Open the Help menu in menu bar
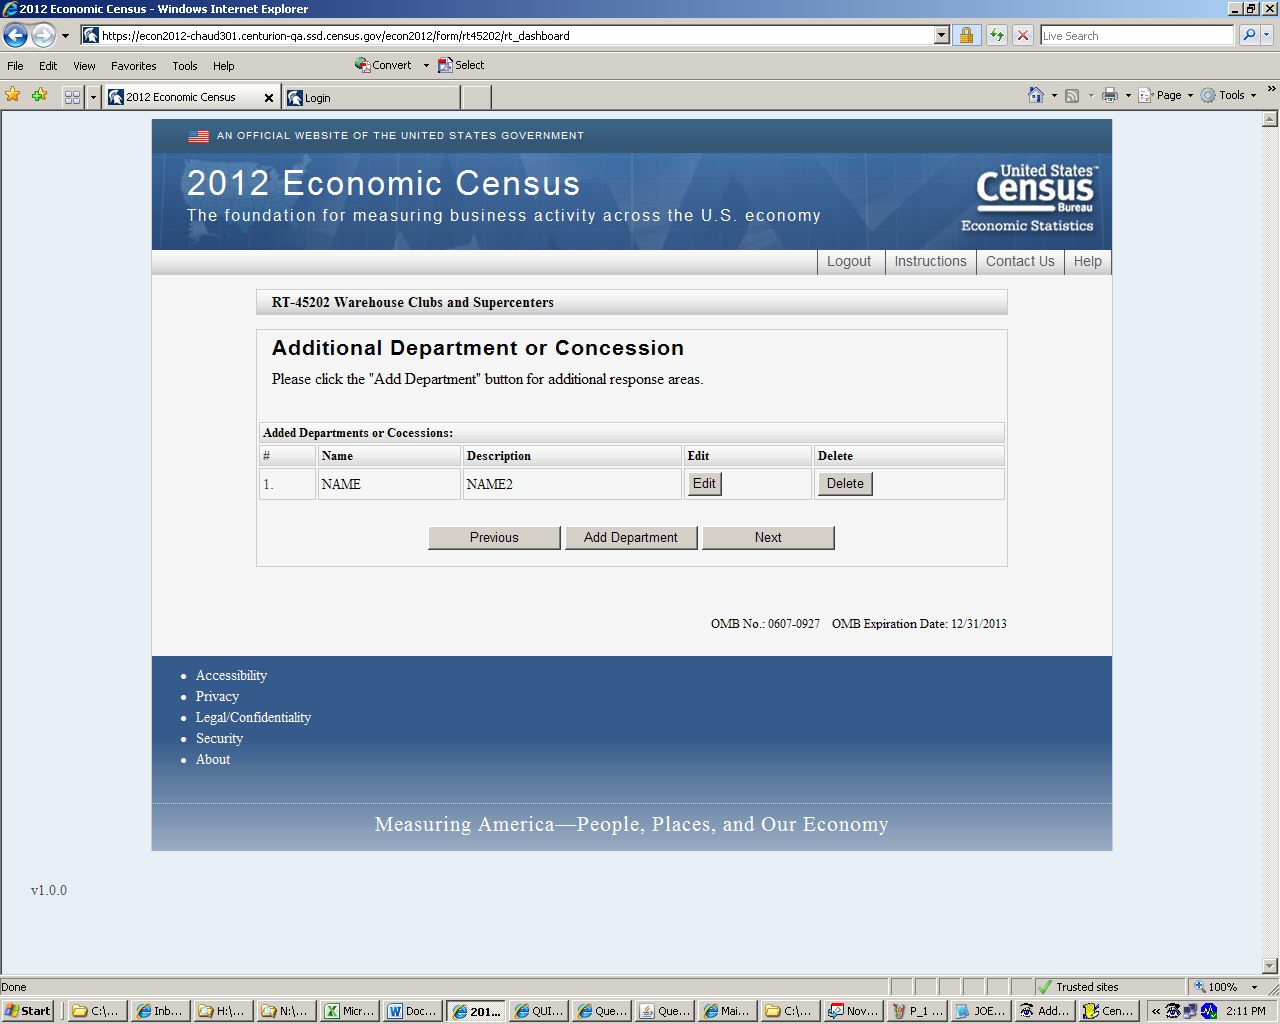Screen dimensions: 1280x1024 223,66
